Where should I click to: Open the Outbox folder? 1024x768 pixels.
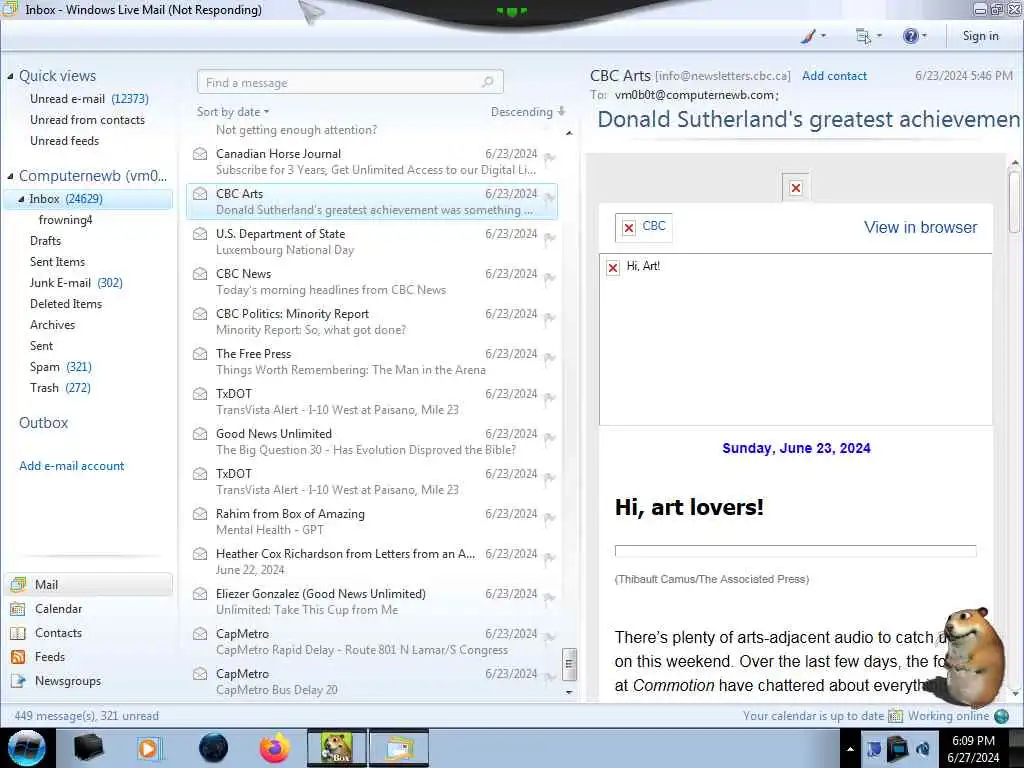click(43, 423)
